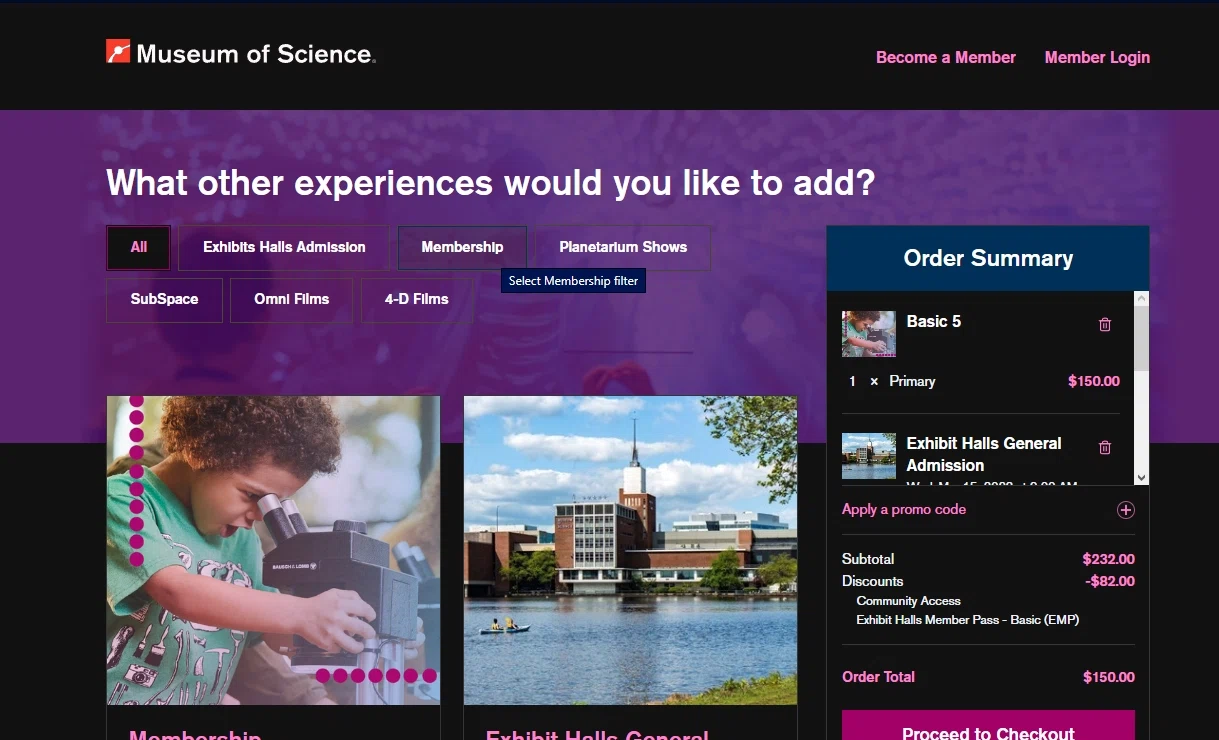Expand Apply a promo code
The width and height of the screenshot is (1219, 740).
point(904,509)
